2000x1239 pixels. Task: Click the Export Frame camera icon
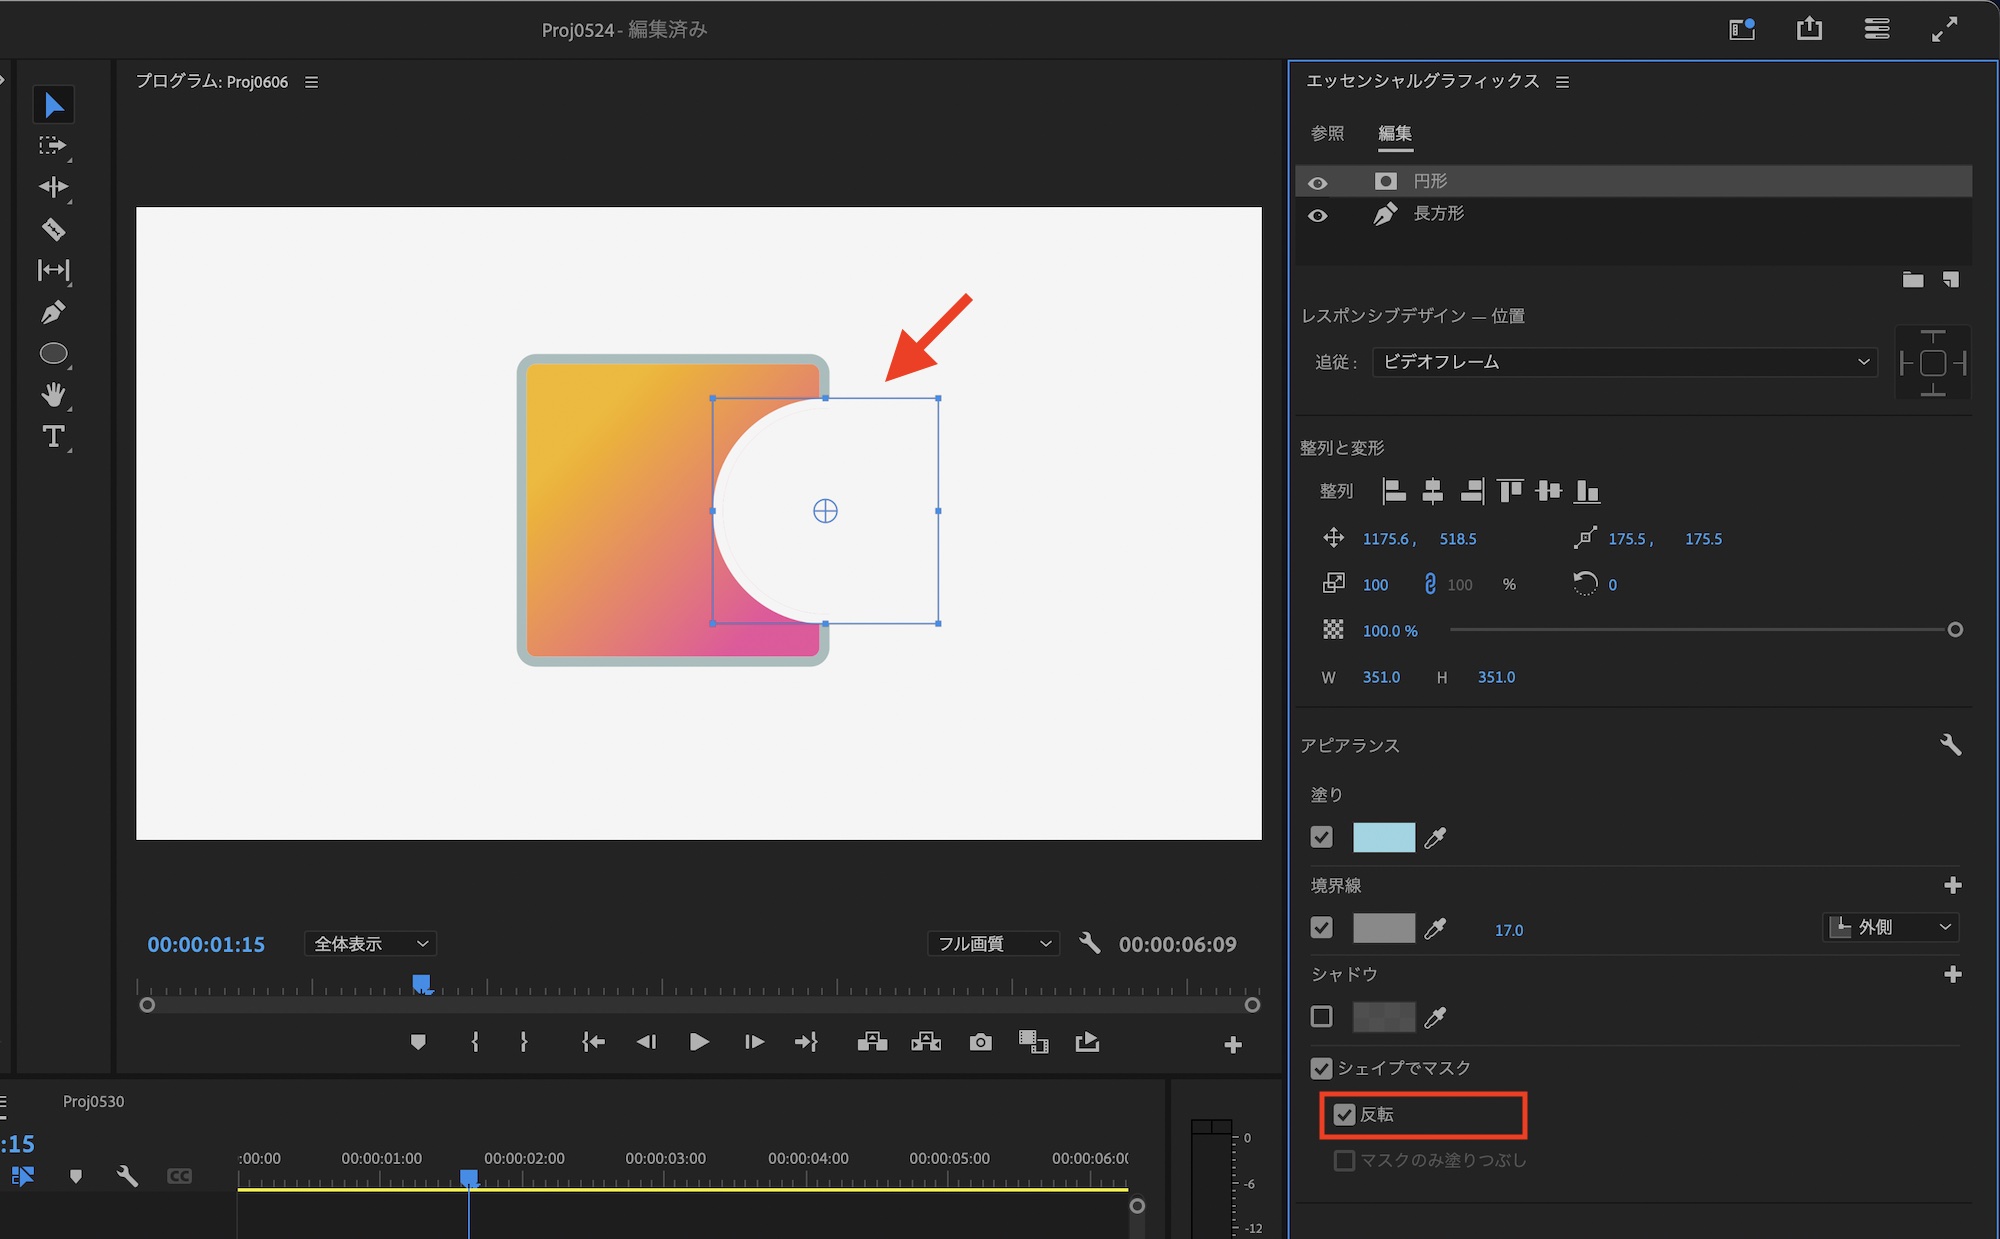(980, 1043)
